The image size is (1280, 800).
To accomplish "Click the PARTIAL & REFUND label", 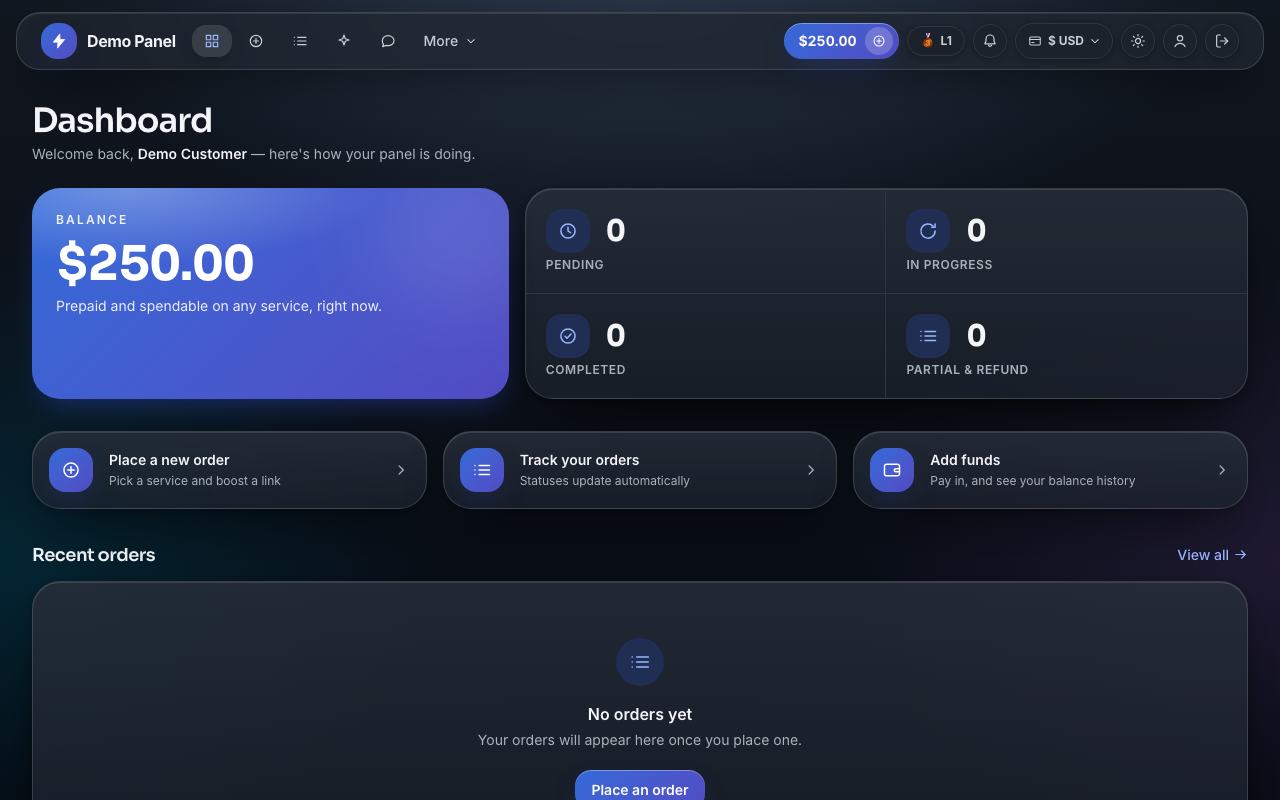I will click(x=967, y=370).
